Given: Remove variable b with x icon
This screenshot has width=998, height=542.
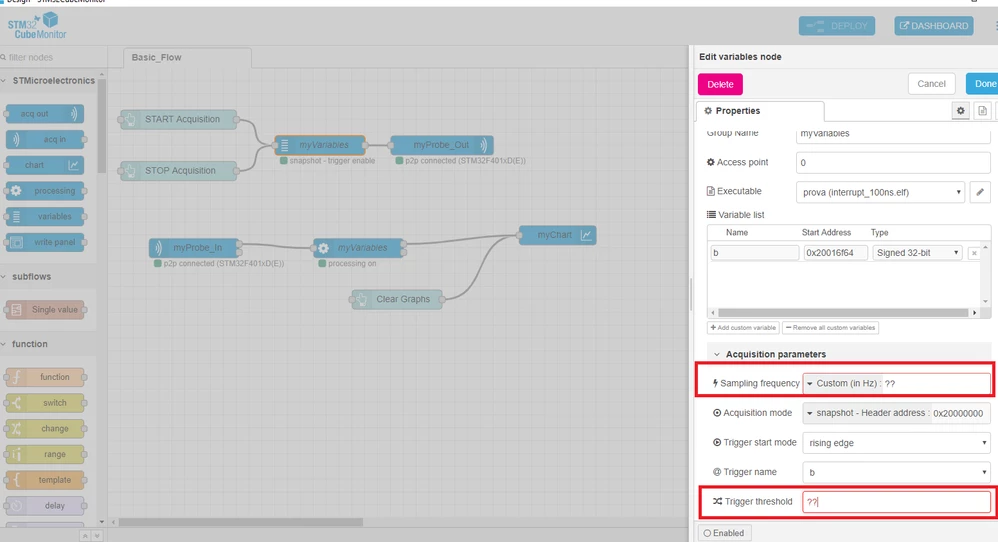Looking at the screenshot, I should click(974, 253).
